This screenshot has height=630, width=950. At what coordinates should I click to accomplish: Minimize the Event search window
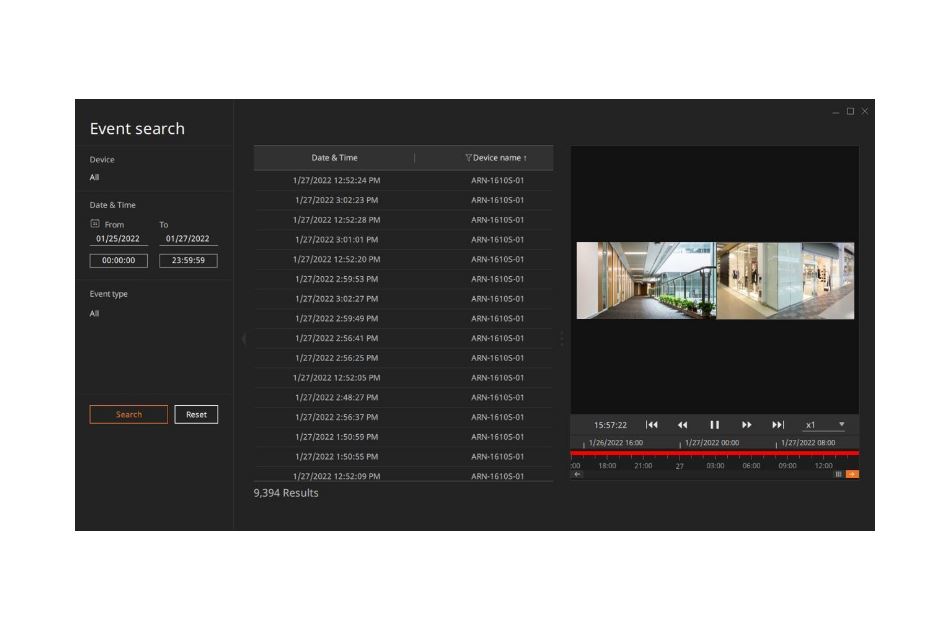point(835,112)
